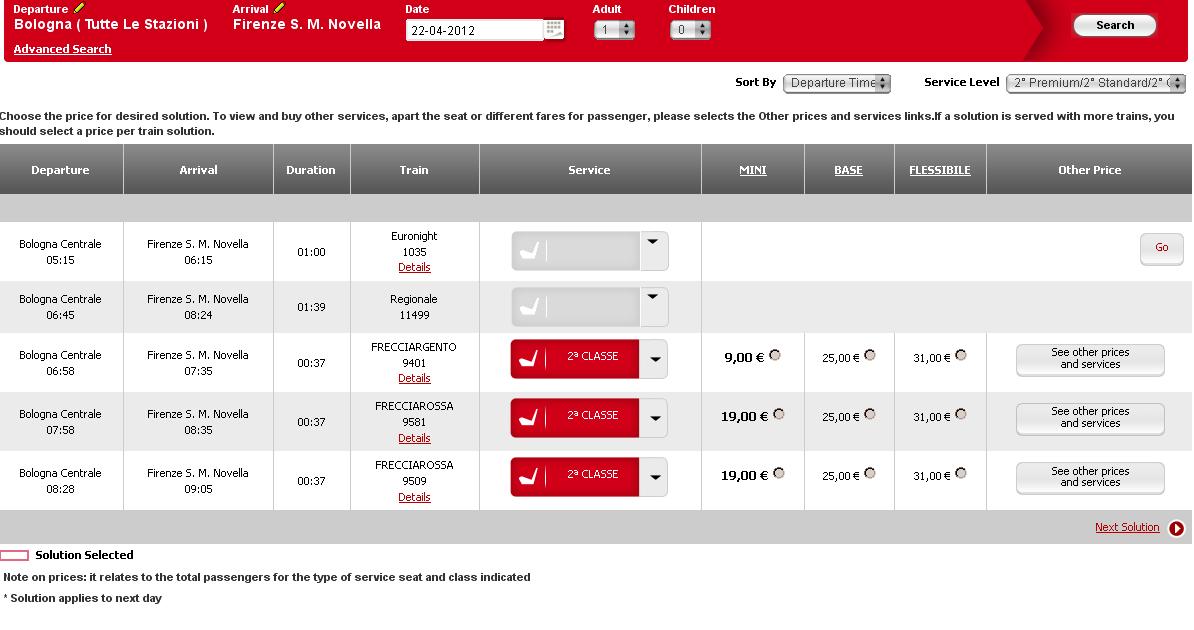The image size is (1194, 630).
Task: Click Go button for Euronight 1035
Action: coord(1161,248)
